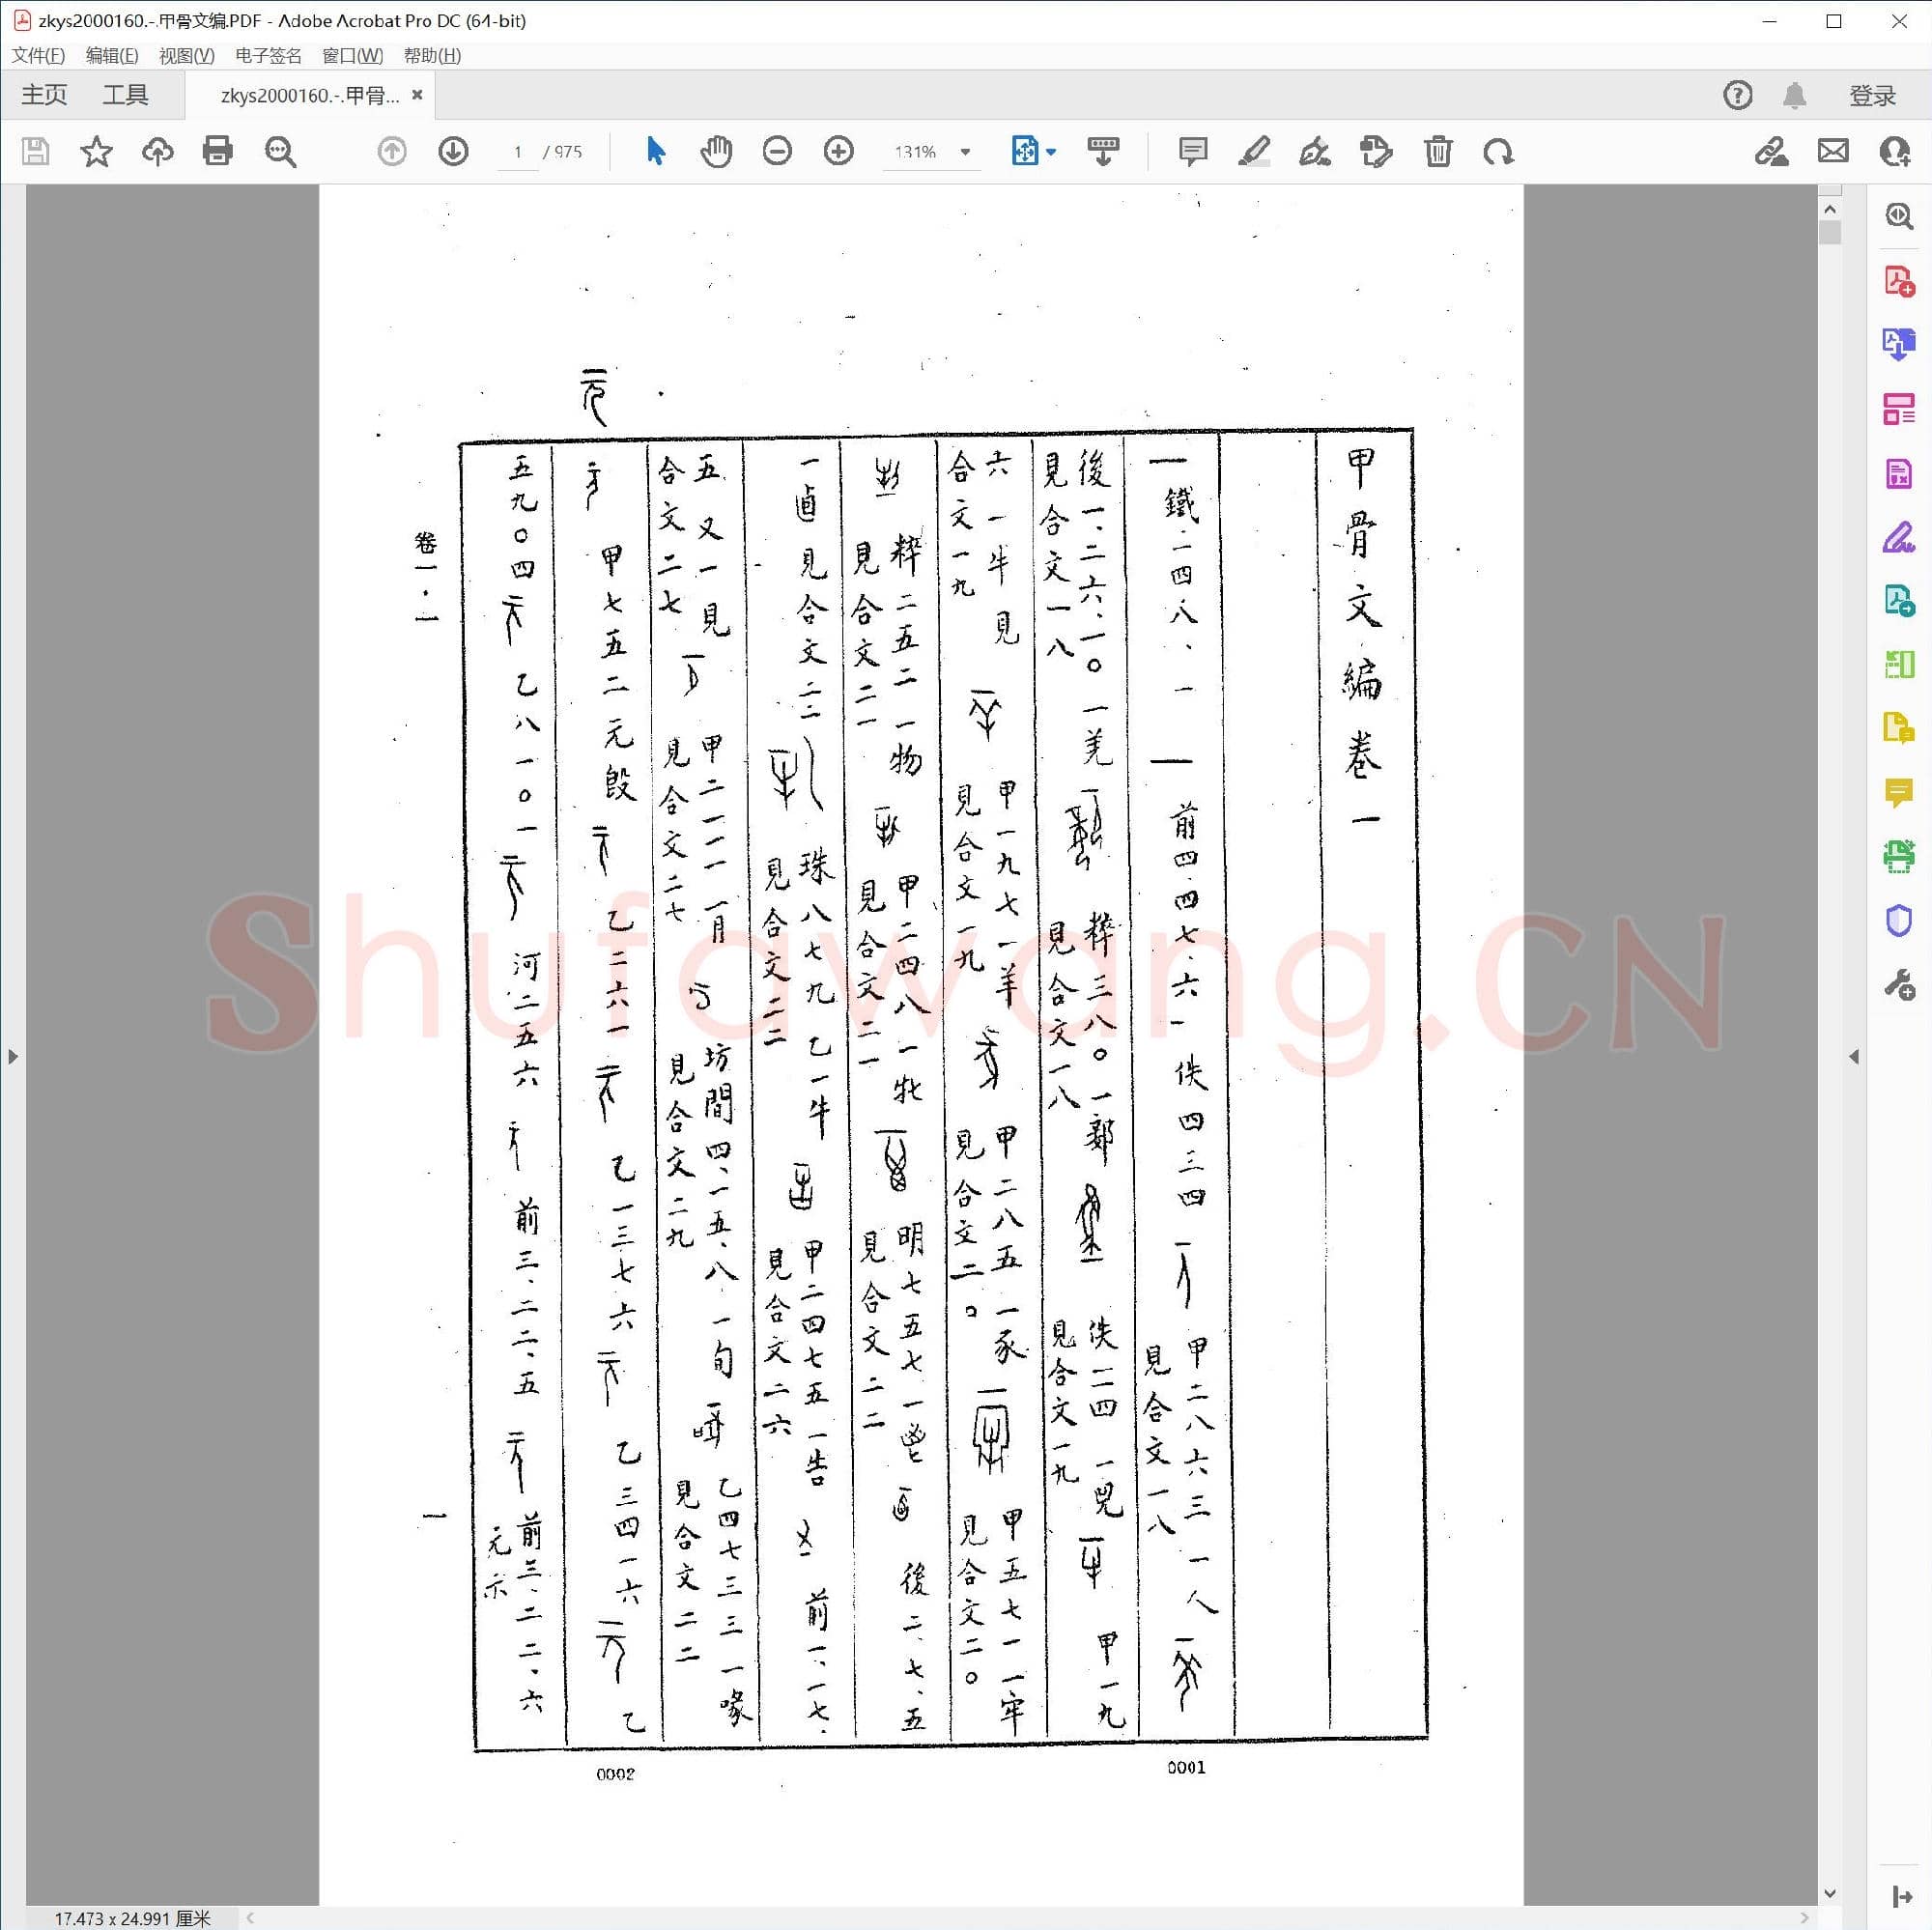The image size is (1932, 1930).
Task: Click the 131% zoom value field
Action: pyautogui.click(x=915, y=152)
